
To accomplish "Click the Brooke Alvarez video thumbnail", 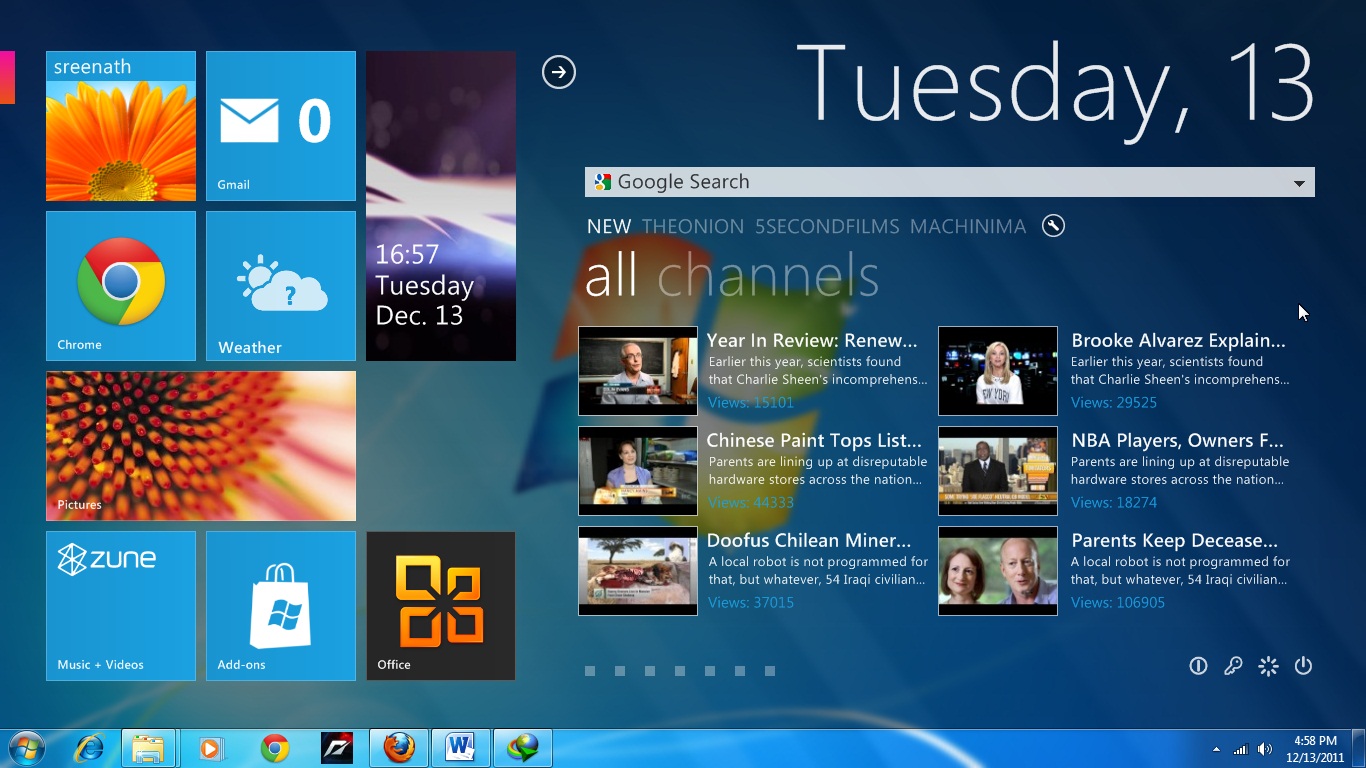I will click(x=998, y=371).
